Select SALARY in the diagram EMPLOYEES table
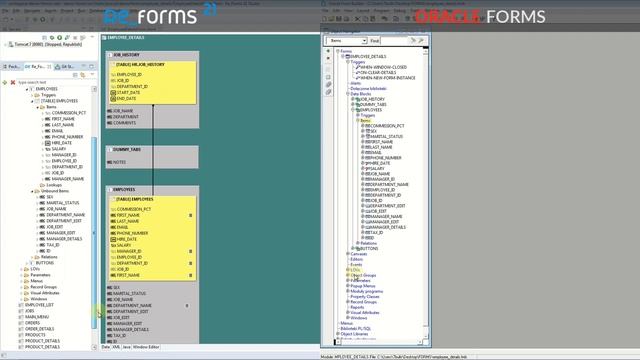The image size is (640, 360). click(x=124, y=245)
